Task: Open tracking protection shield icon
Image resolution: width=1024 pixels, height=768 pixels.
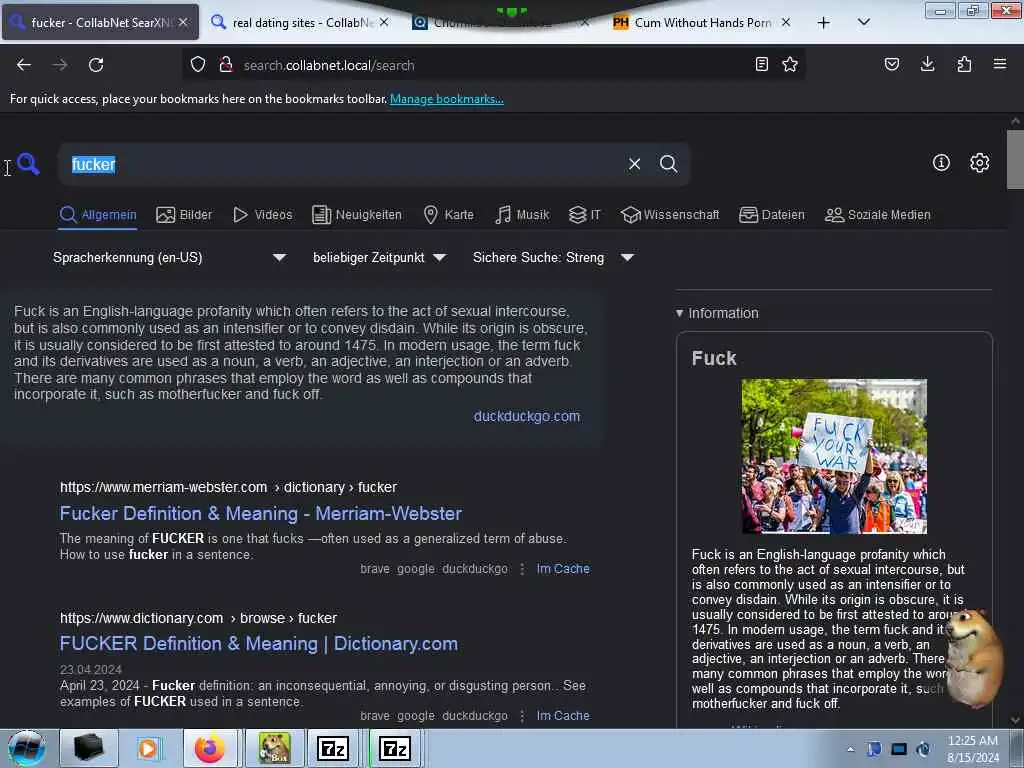Action: (198, 65)
